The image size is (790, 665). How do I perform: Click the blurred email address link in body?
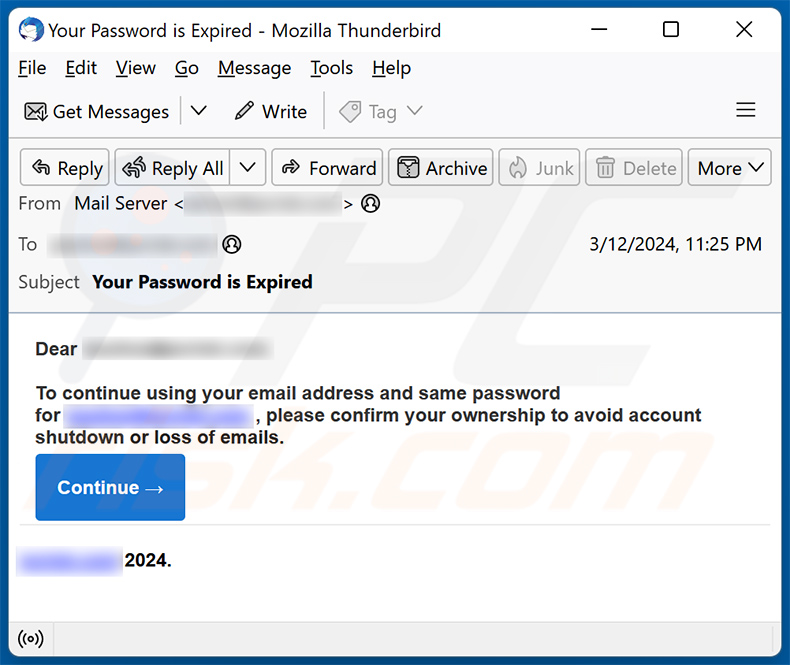click(x=158, y=416)
